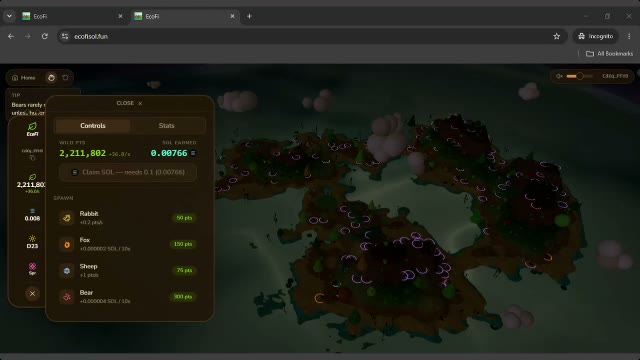Reset the camera with the rotate icon
This screenshot has width=640, height=360.
65,78
